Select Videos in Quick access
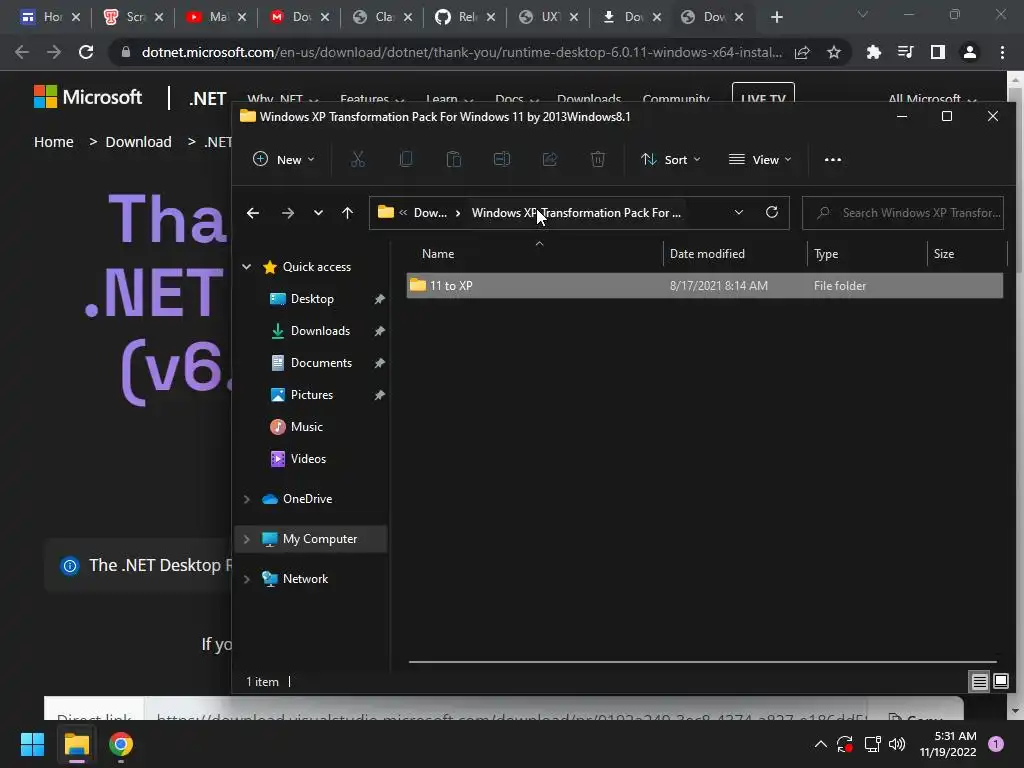 tap(308, 458)
